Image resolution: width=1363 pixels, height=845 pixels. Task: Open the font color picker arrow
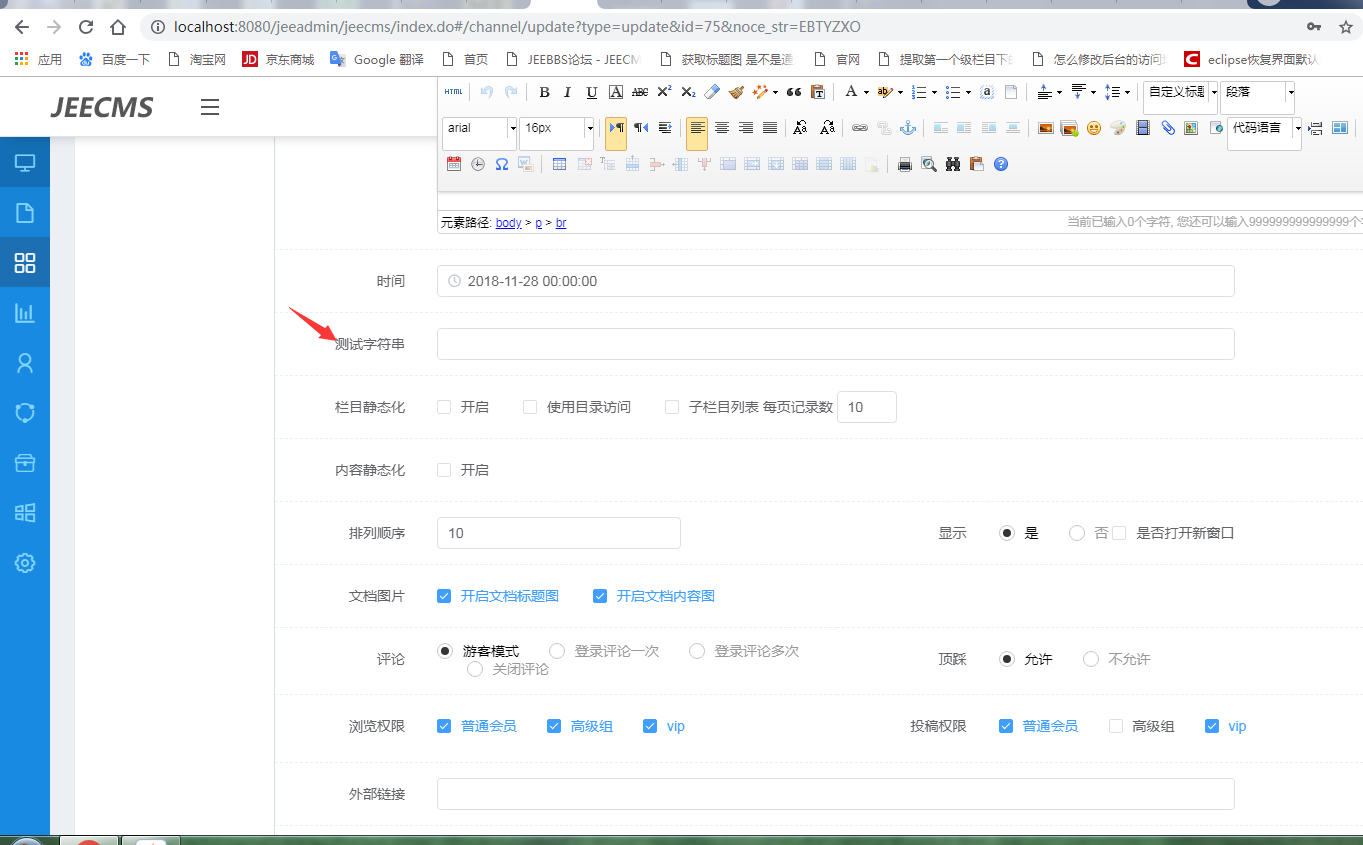(x=865, y=92)
